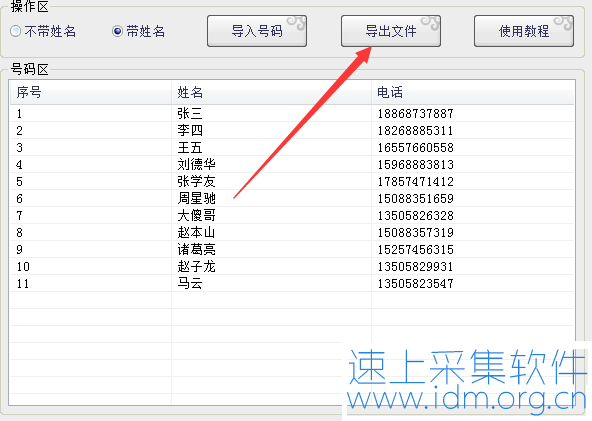The height and width of the screenshot is (421, 592).
Task: Open the 使用教程 tutorial button
Action: tap(524, 31)
